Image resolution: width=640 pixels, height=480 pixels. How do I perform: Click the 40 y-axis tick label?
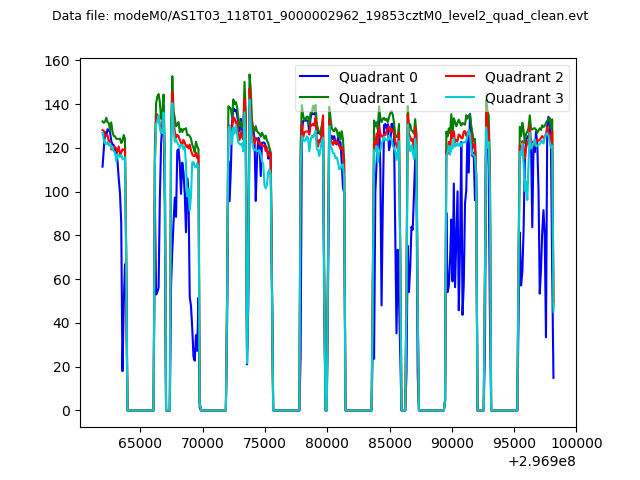(62, 323)
